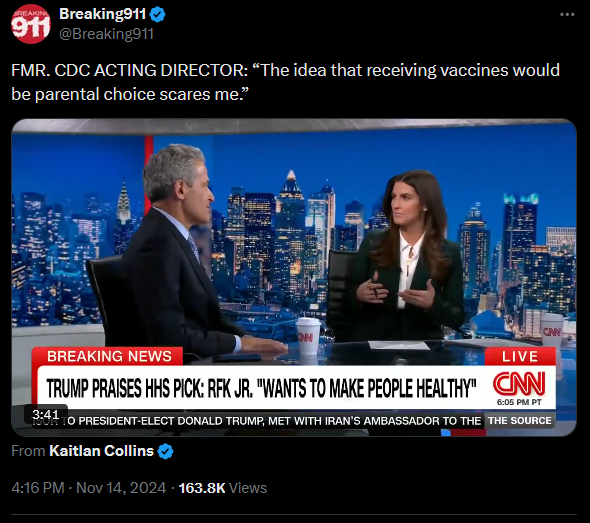This screenshot has width=590, height=523.
Task: Open the 4:16 PM tweet timestamp
Action: [38, 488]
